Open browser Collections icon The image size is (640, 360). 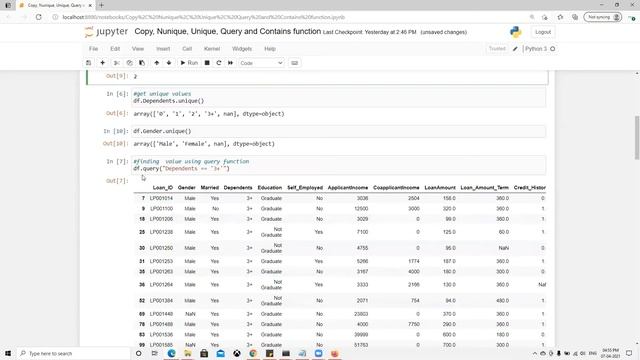[575, 17]
